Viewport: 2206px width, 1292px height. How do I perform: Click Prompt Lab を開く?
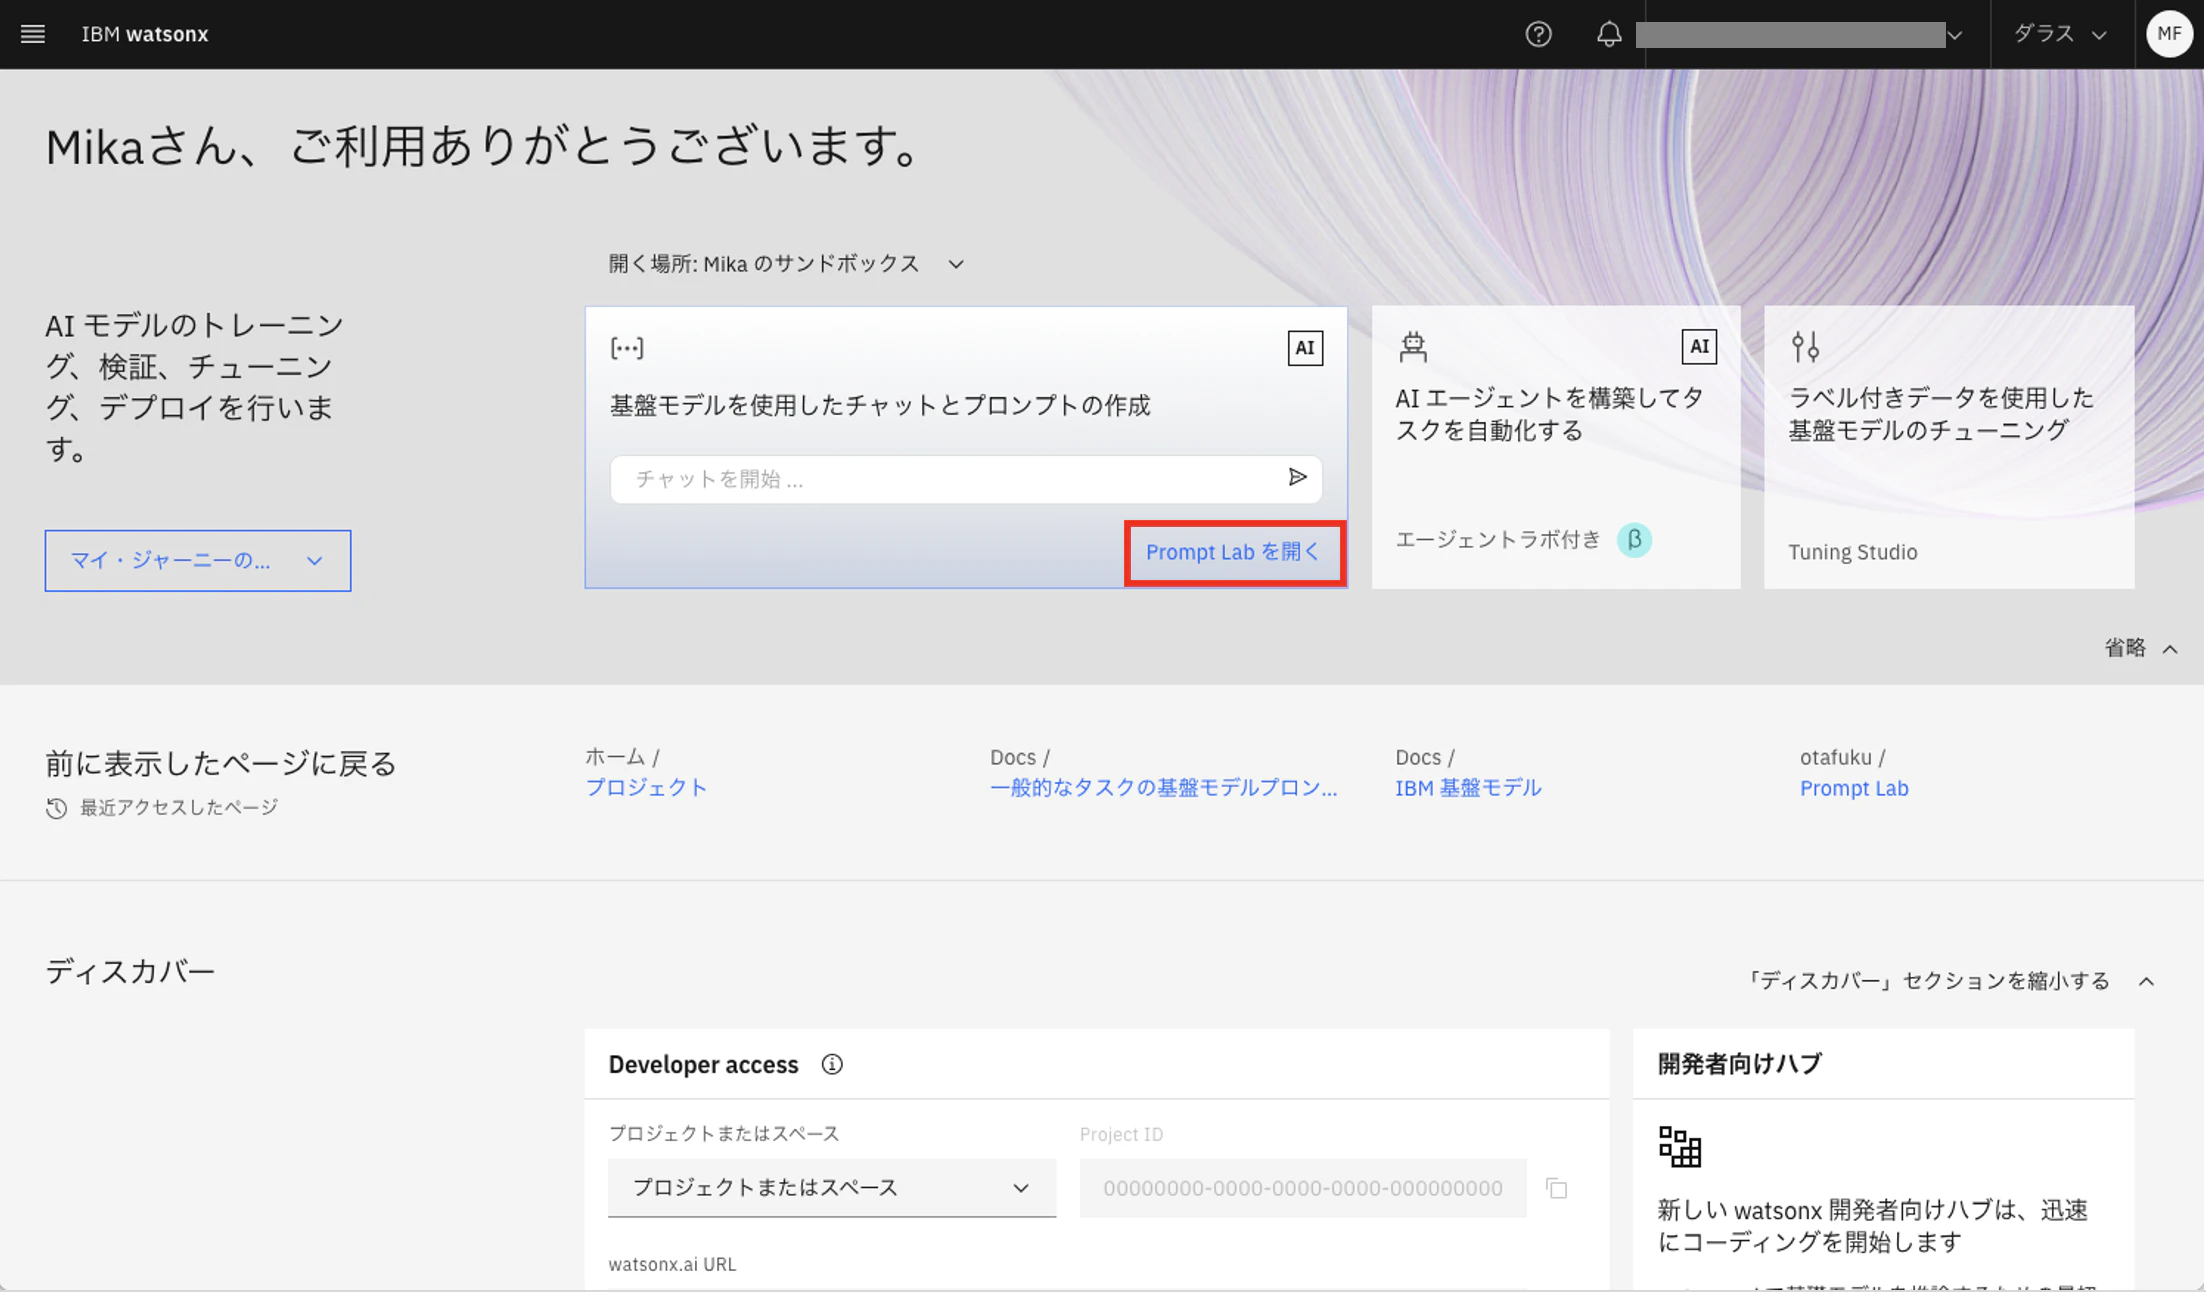1234,552
